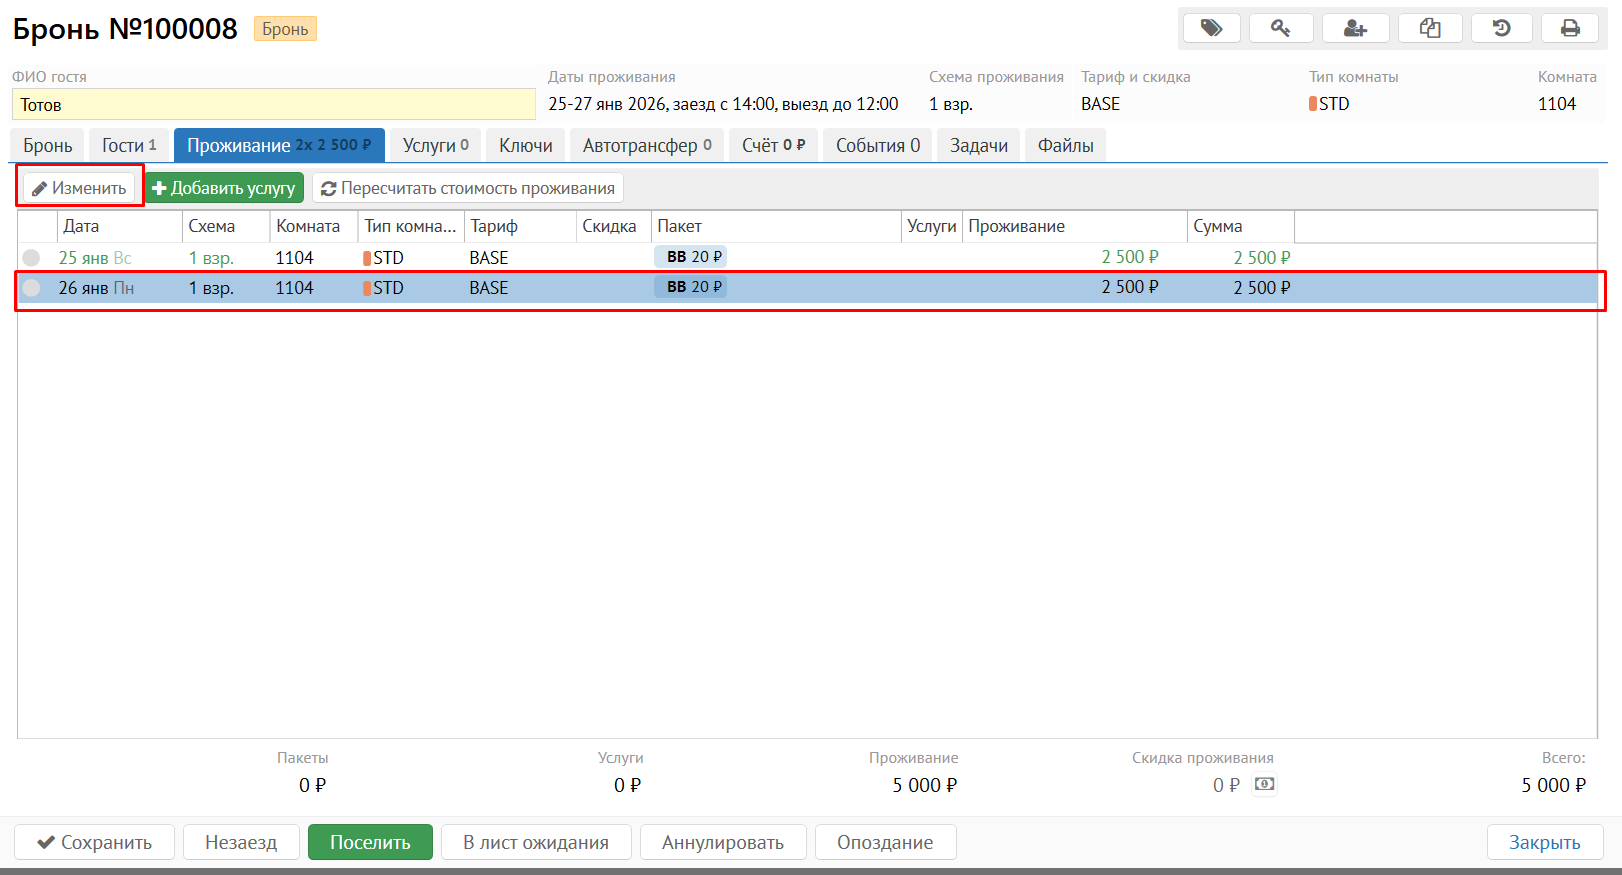Click the Пакеты footer total 0 ₽
The width and height of the screenshot is (1622, 875).
313,785
